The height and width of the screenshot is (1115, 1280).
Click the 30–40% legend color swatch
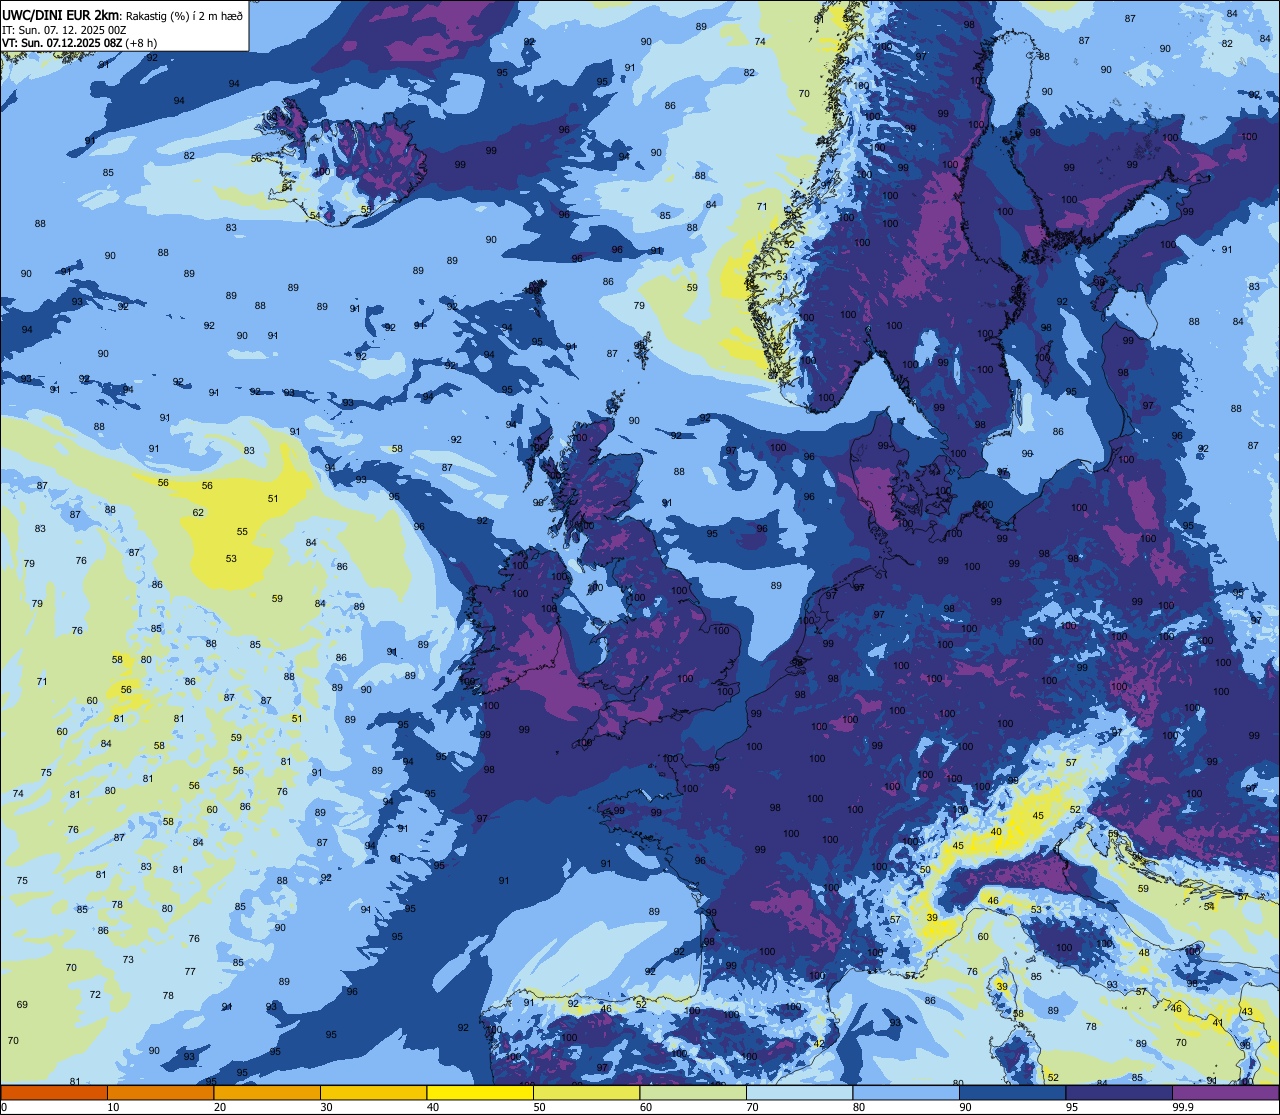pyautogui.click(x=373, y=1092)
